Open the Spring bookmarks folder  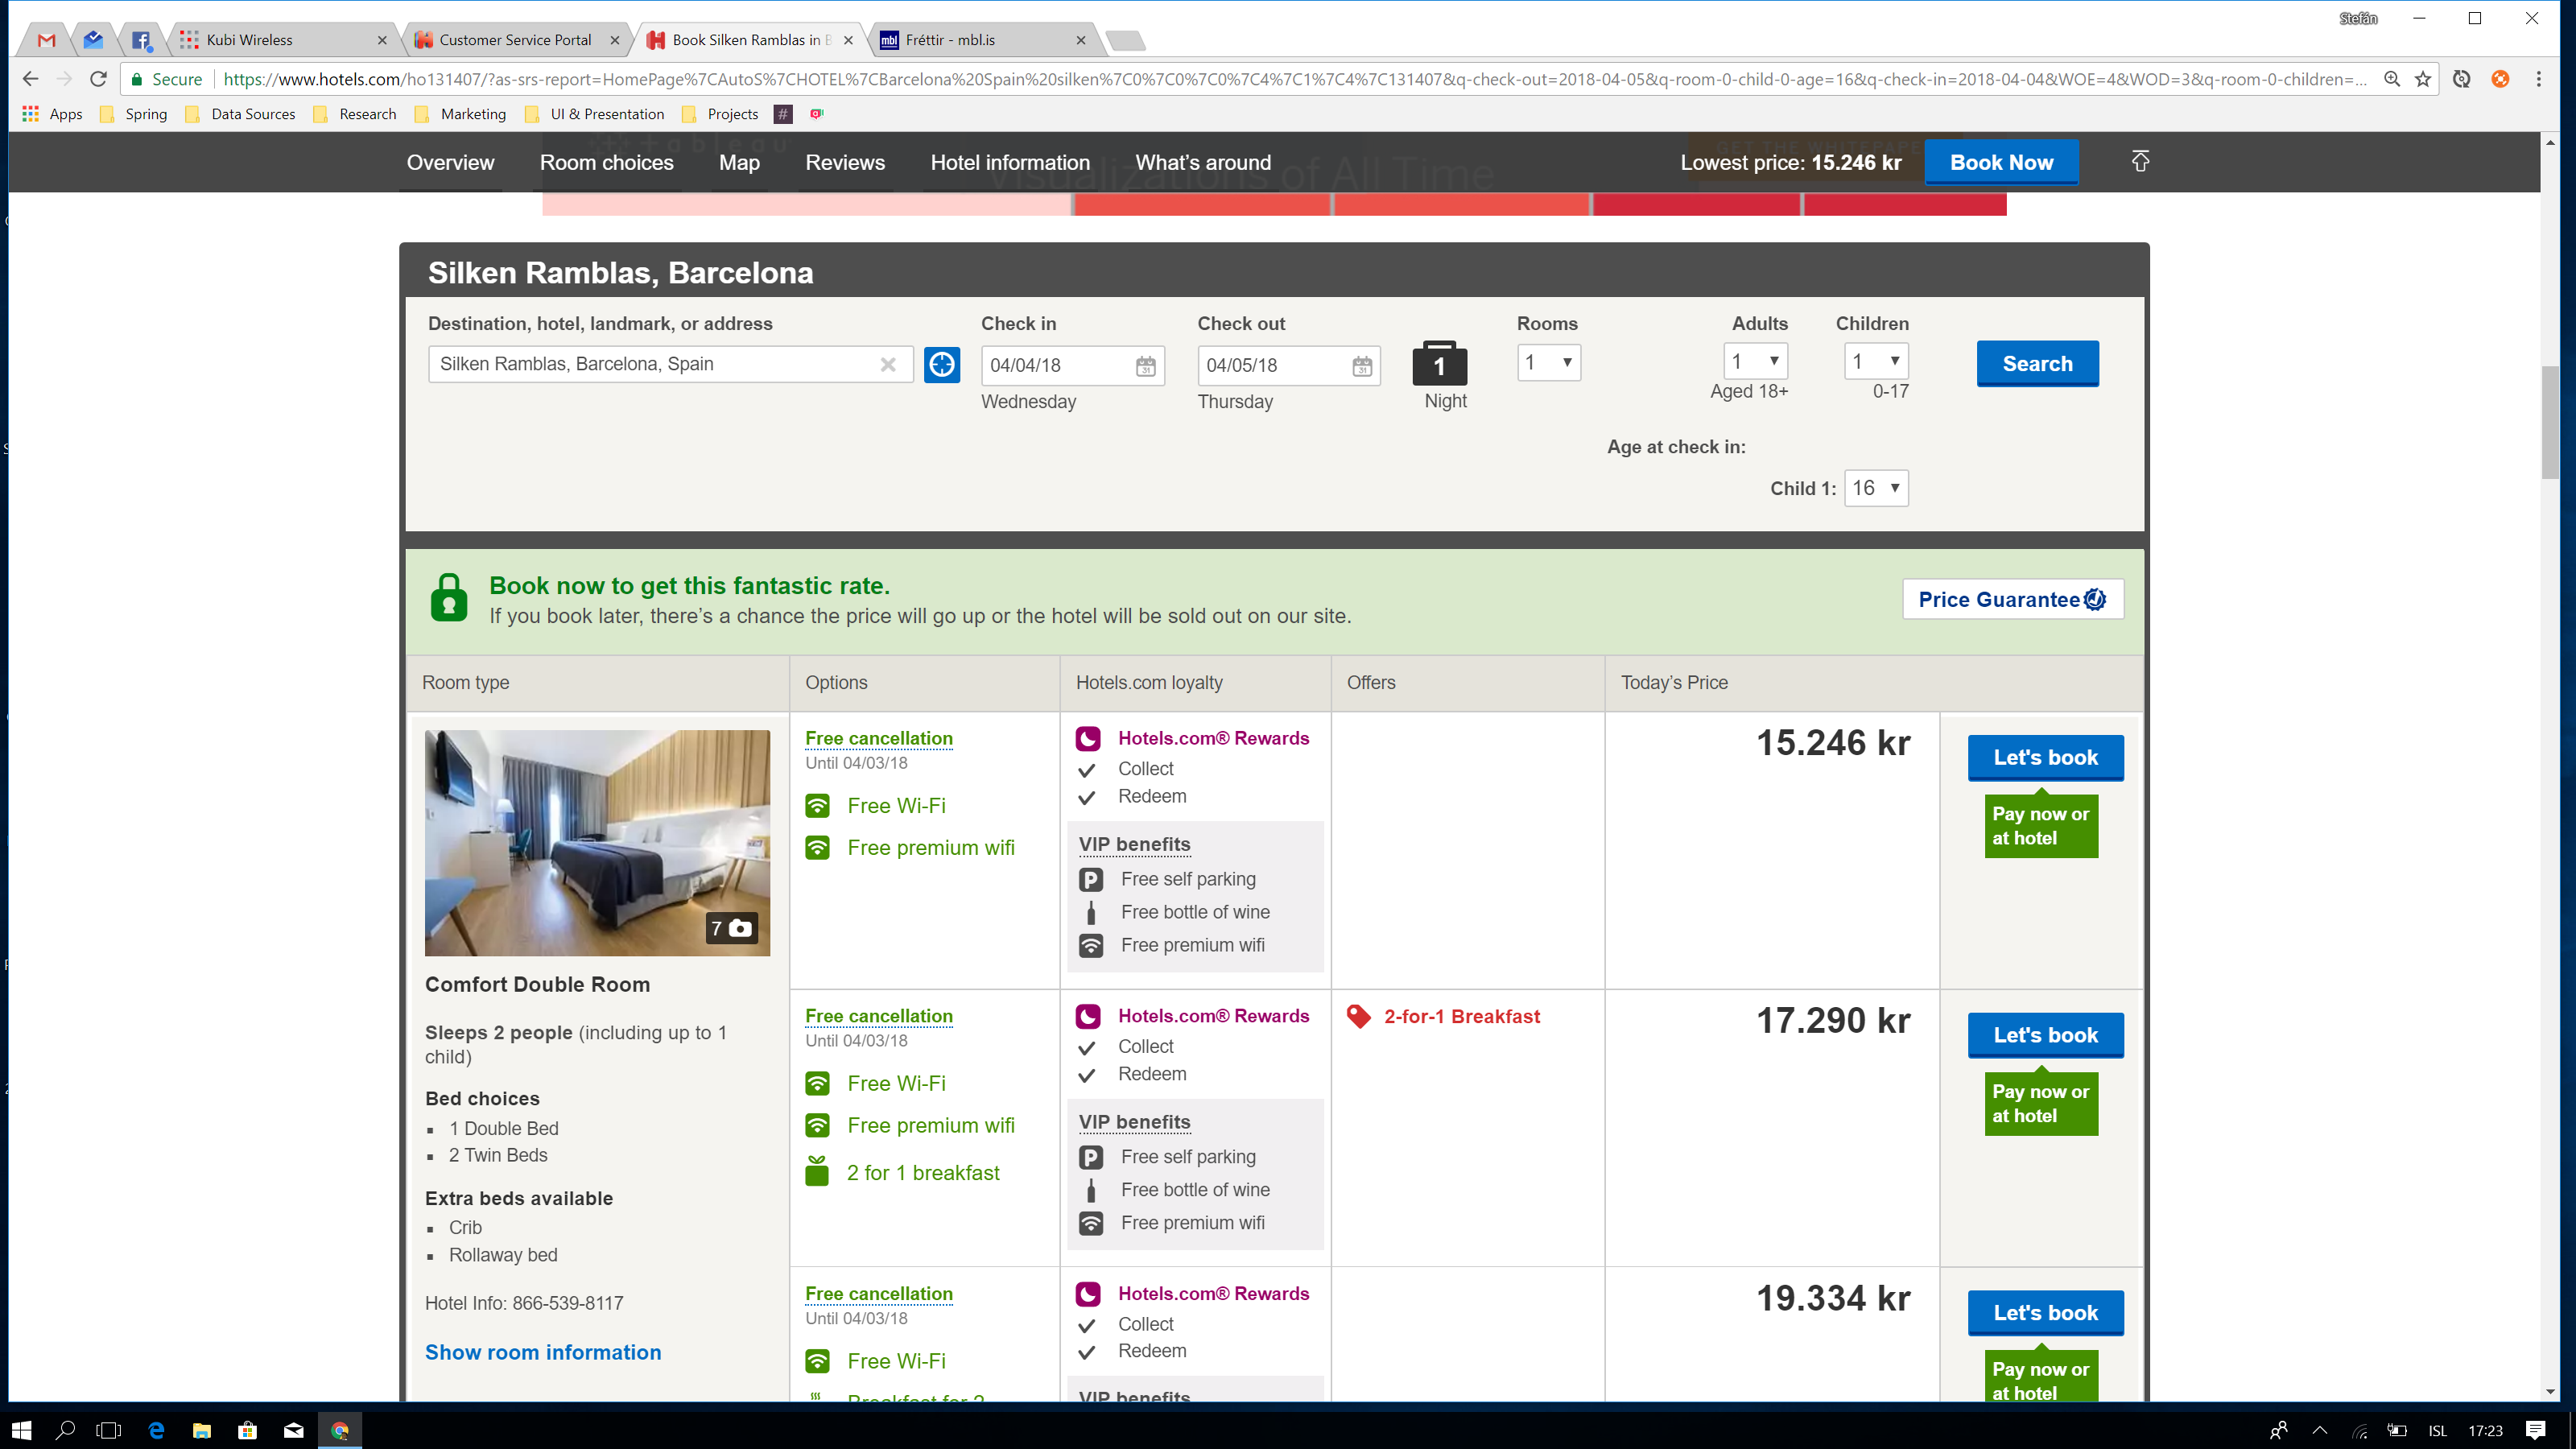tap(134, 114)
